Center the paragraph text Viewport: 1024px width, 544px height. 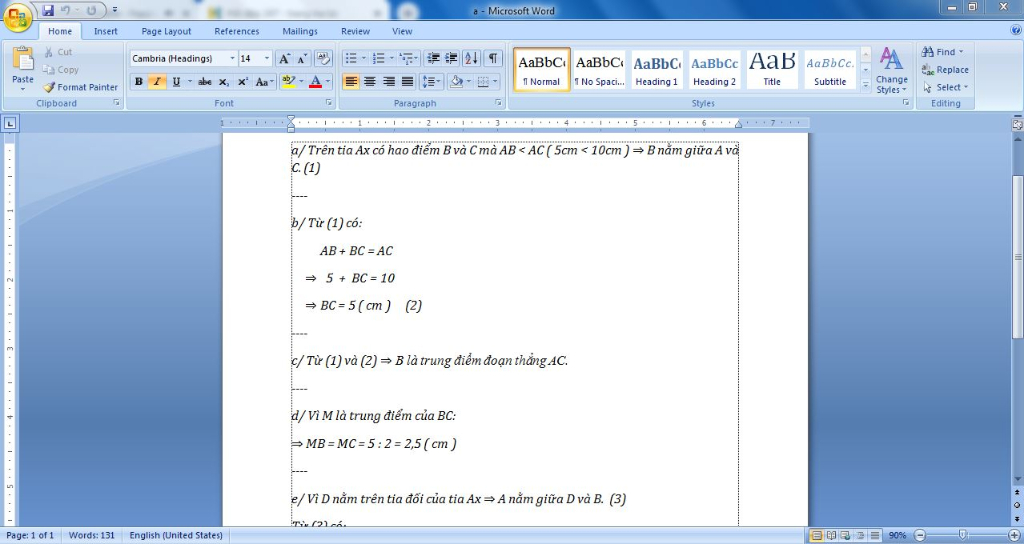coord(370,82)
